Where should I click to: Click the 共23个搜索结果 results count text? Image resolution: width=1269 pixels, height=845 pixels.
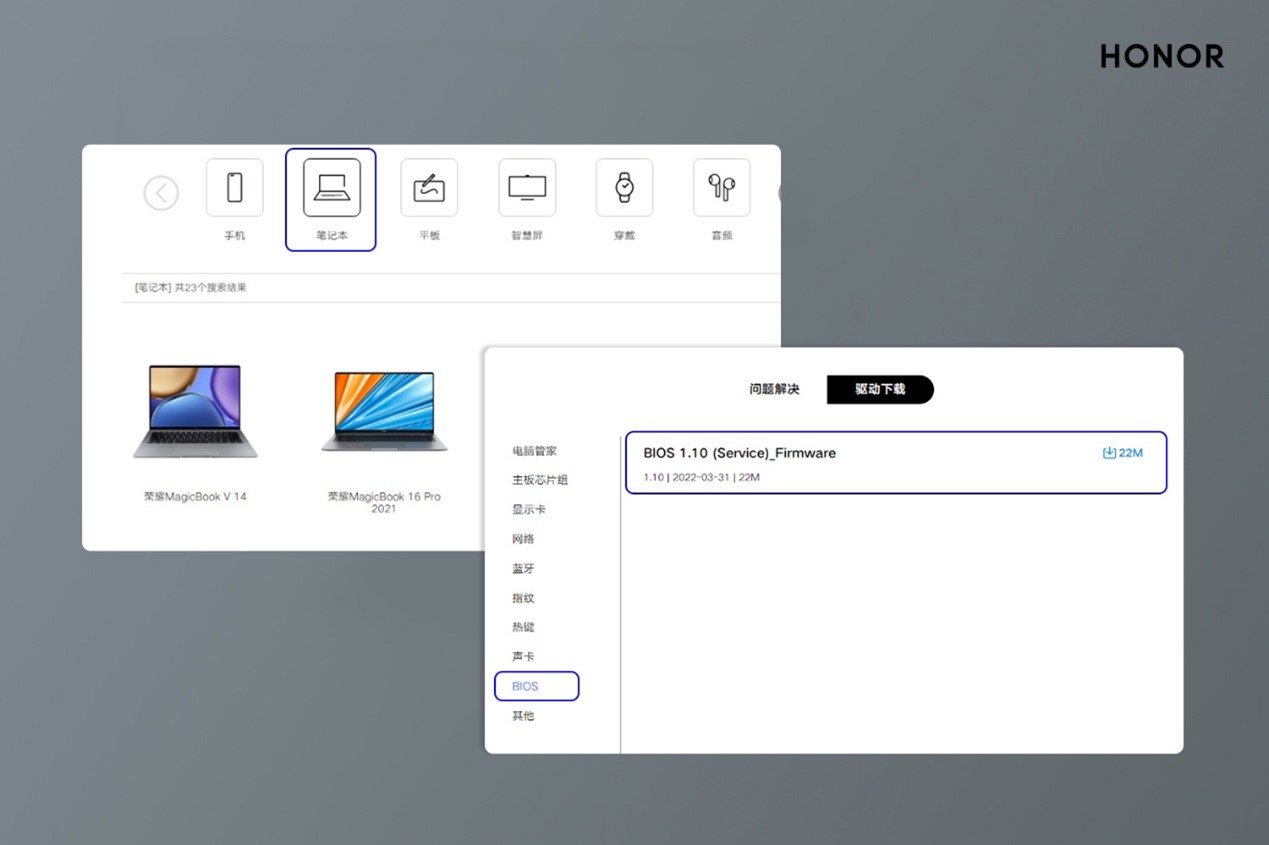(211, 288)
